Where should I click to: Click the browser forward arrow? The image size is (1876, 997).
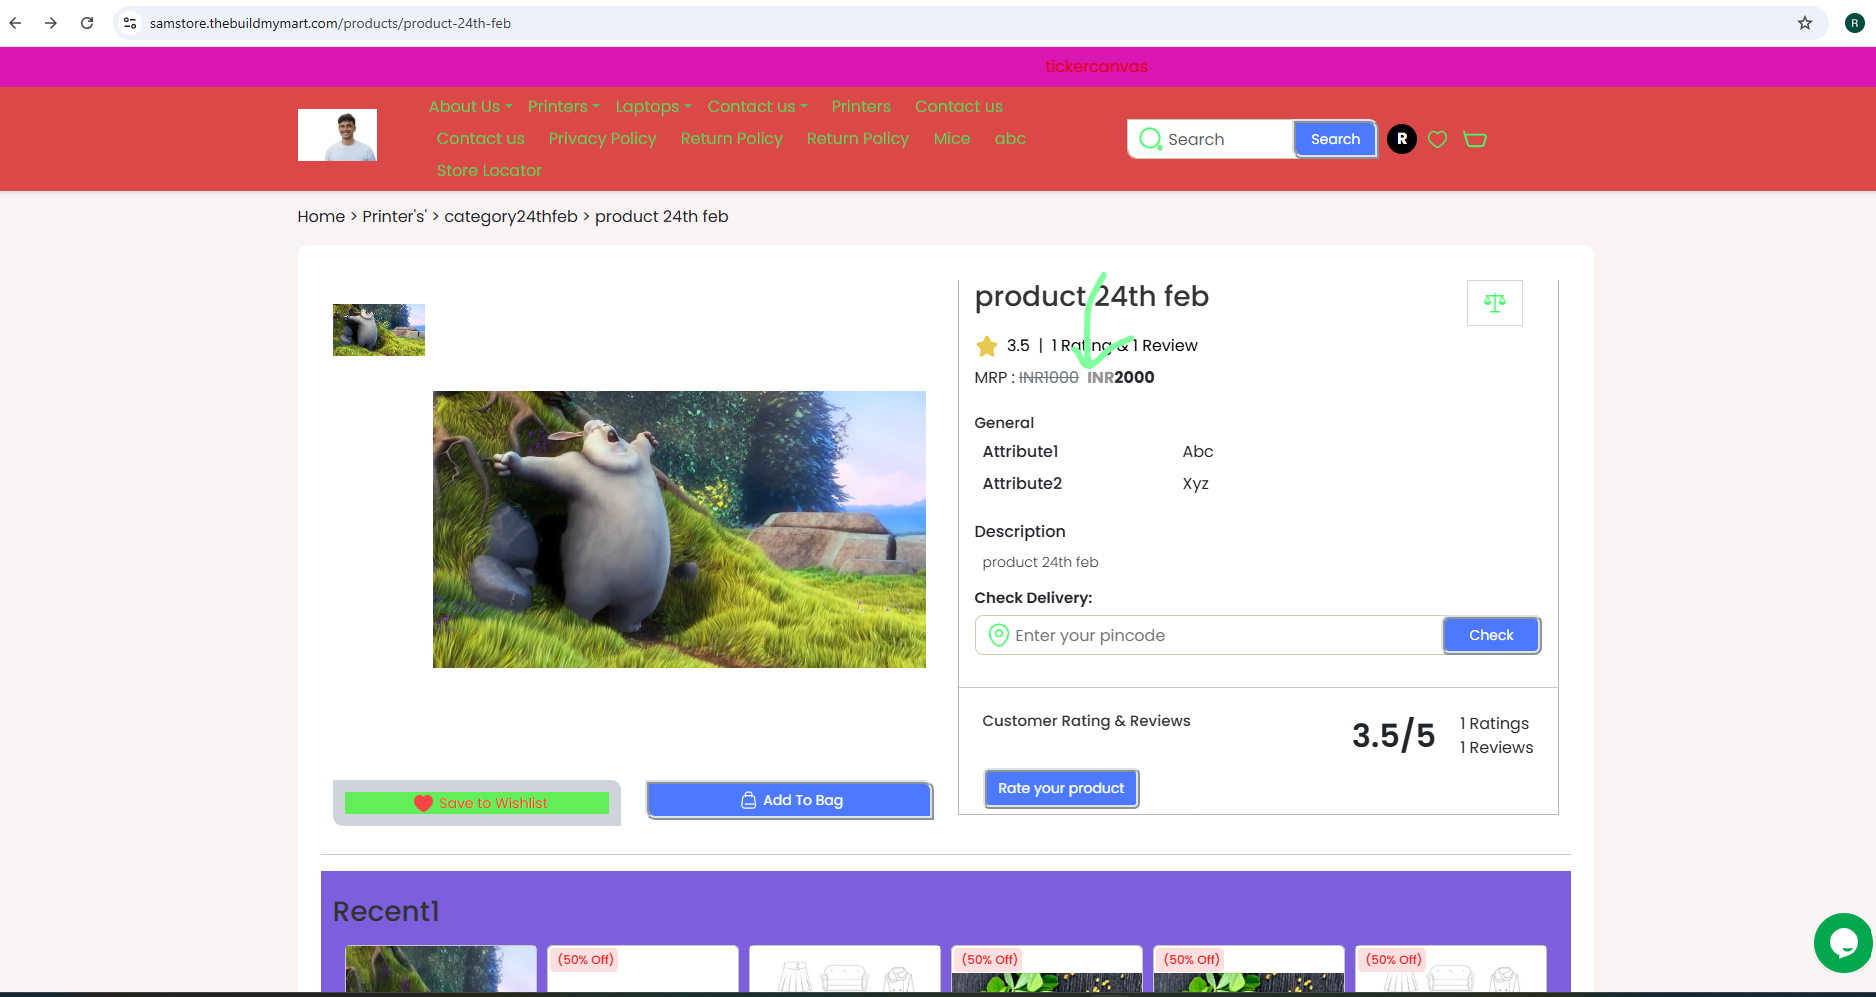pyautogui.click(x=51, y=23)
